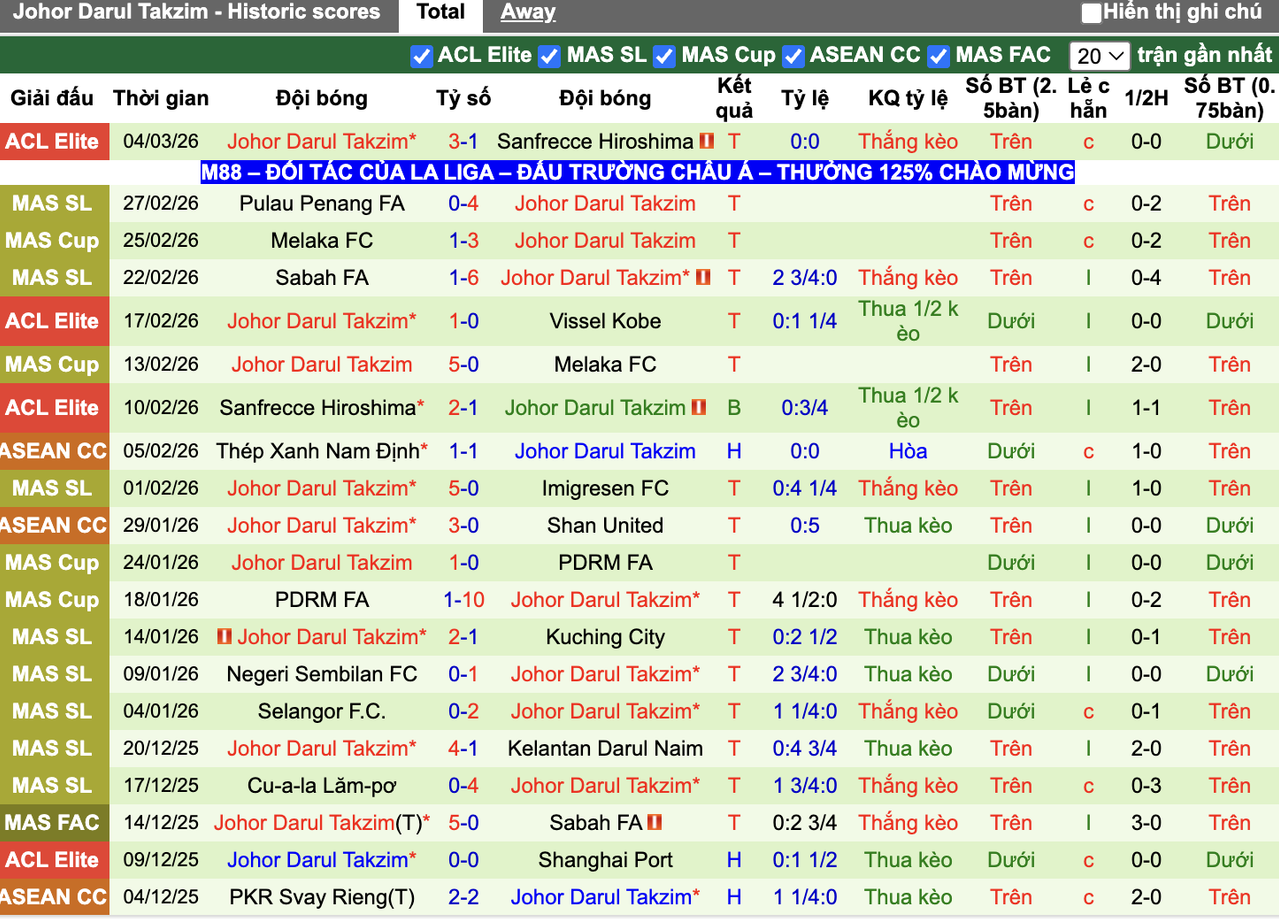The width and height of the screenshot is (1279, 922).
Task: Open Shanghai Port team page
Action: (x=605, y=859)
